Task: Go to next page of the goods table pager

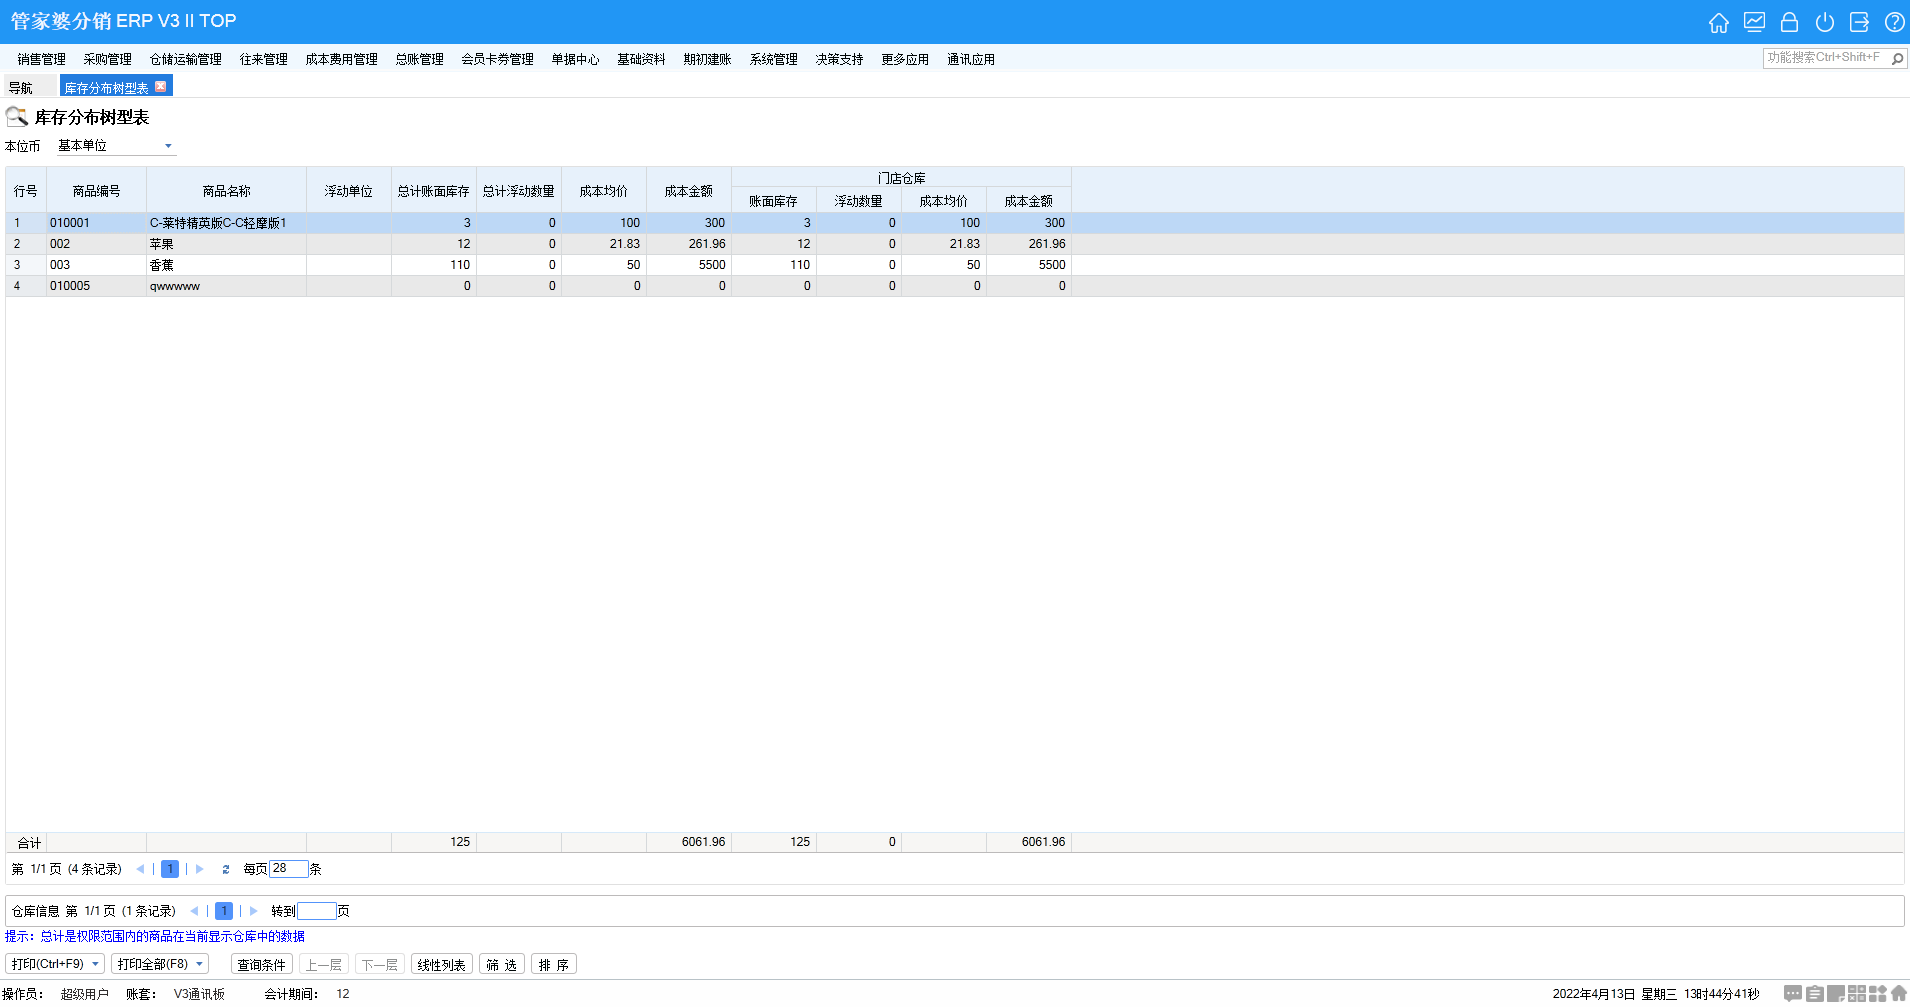Action: [200, 869]
